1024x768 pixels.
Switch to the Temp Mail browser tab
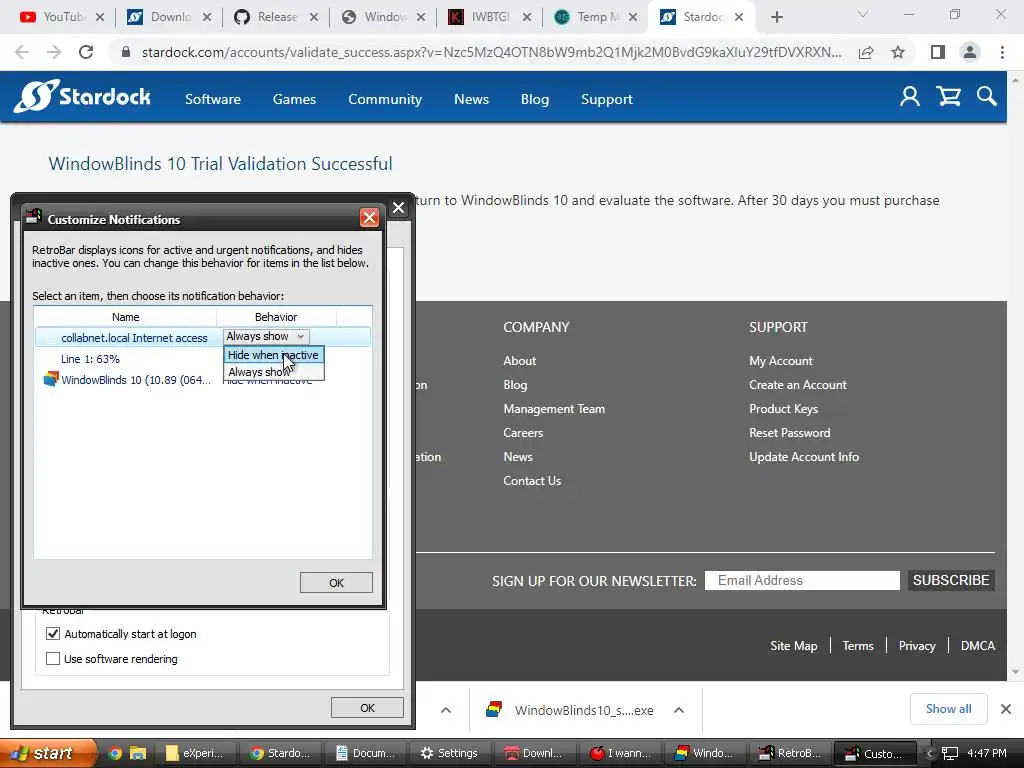(596, 17)
